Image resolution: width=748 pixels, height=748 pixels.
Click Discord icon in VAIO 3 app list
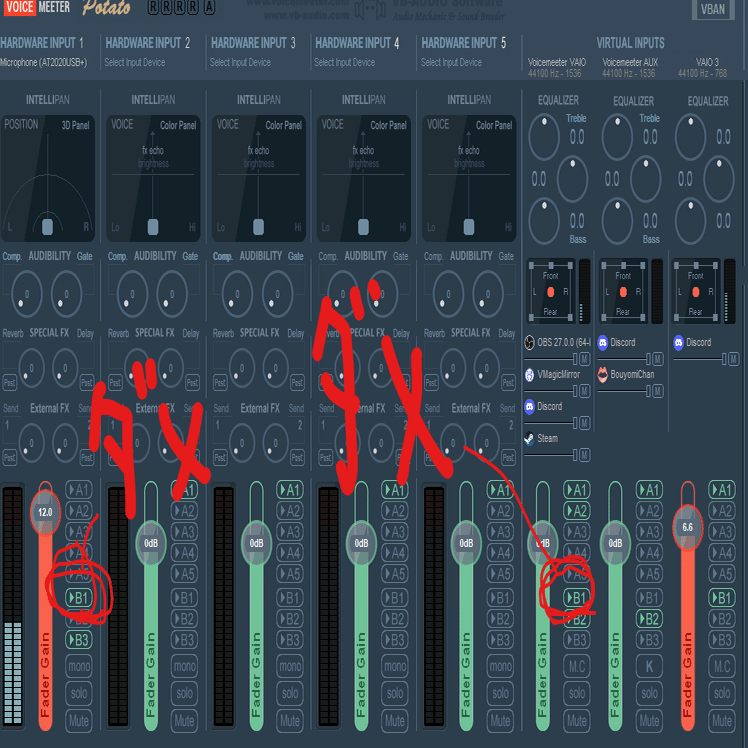[678, 343]
